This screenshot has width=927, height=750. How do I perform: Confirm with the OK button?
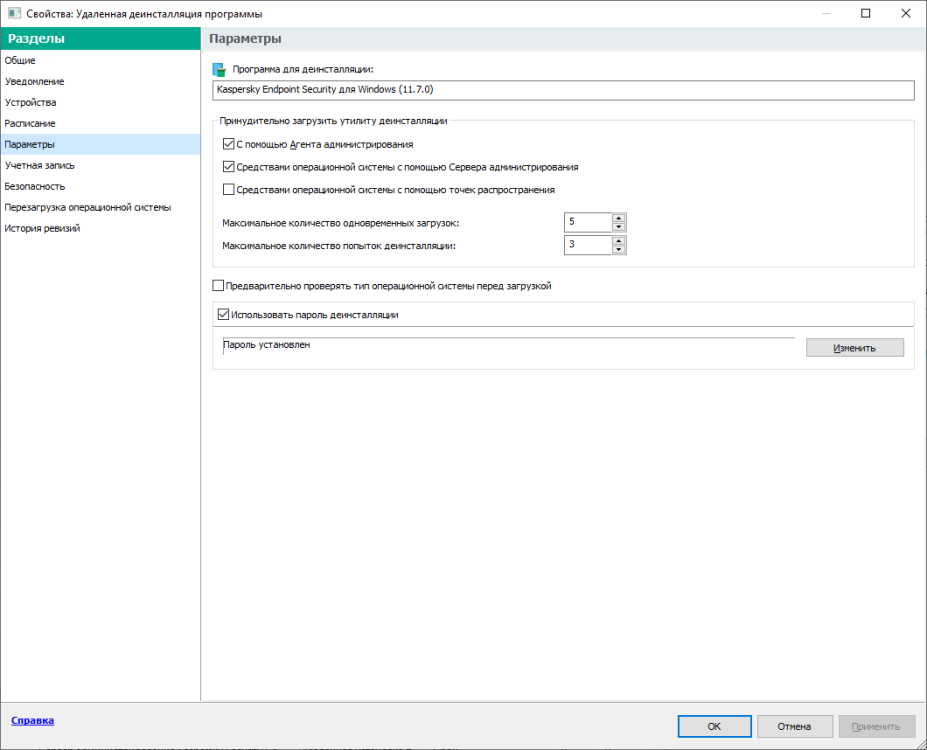[x=714, y=726]
